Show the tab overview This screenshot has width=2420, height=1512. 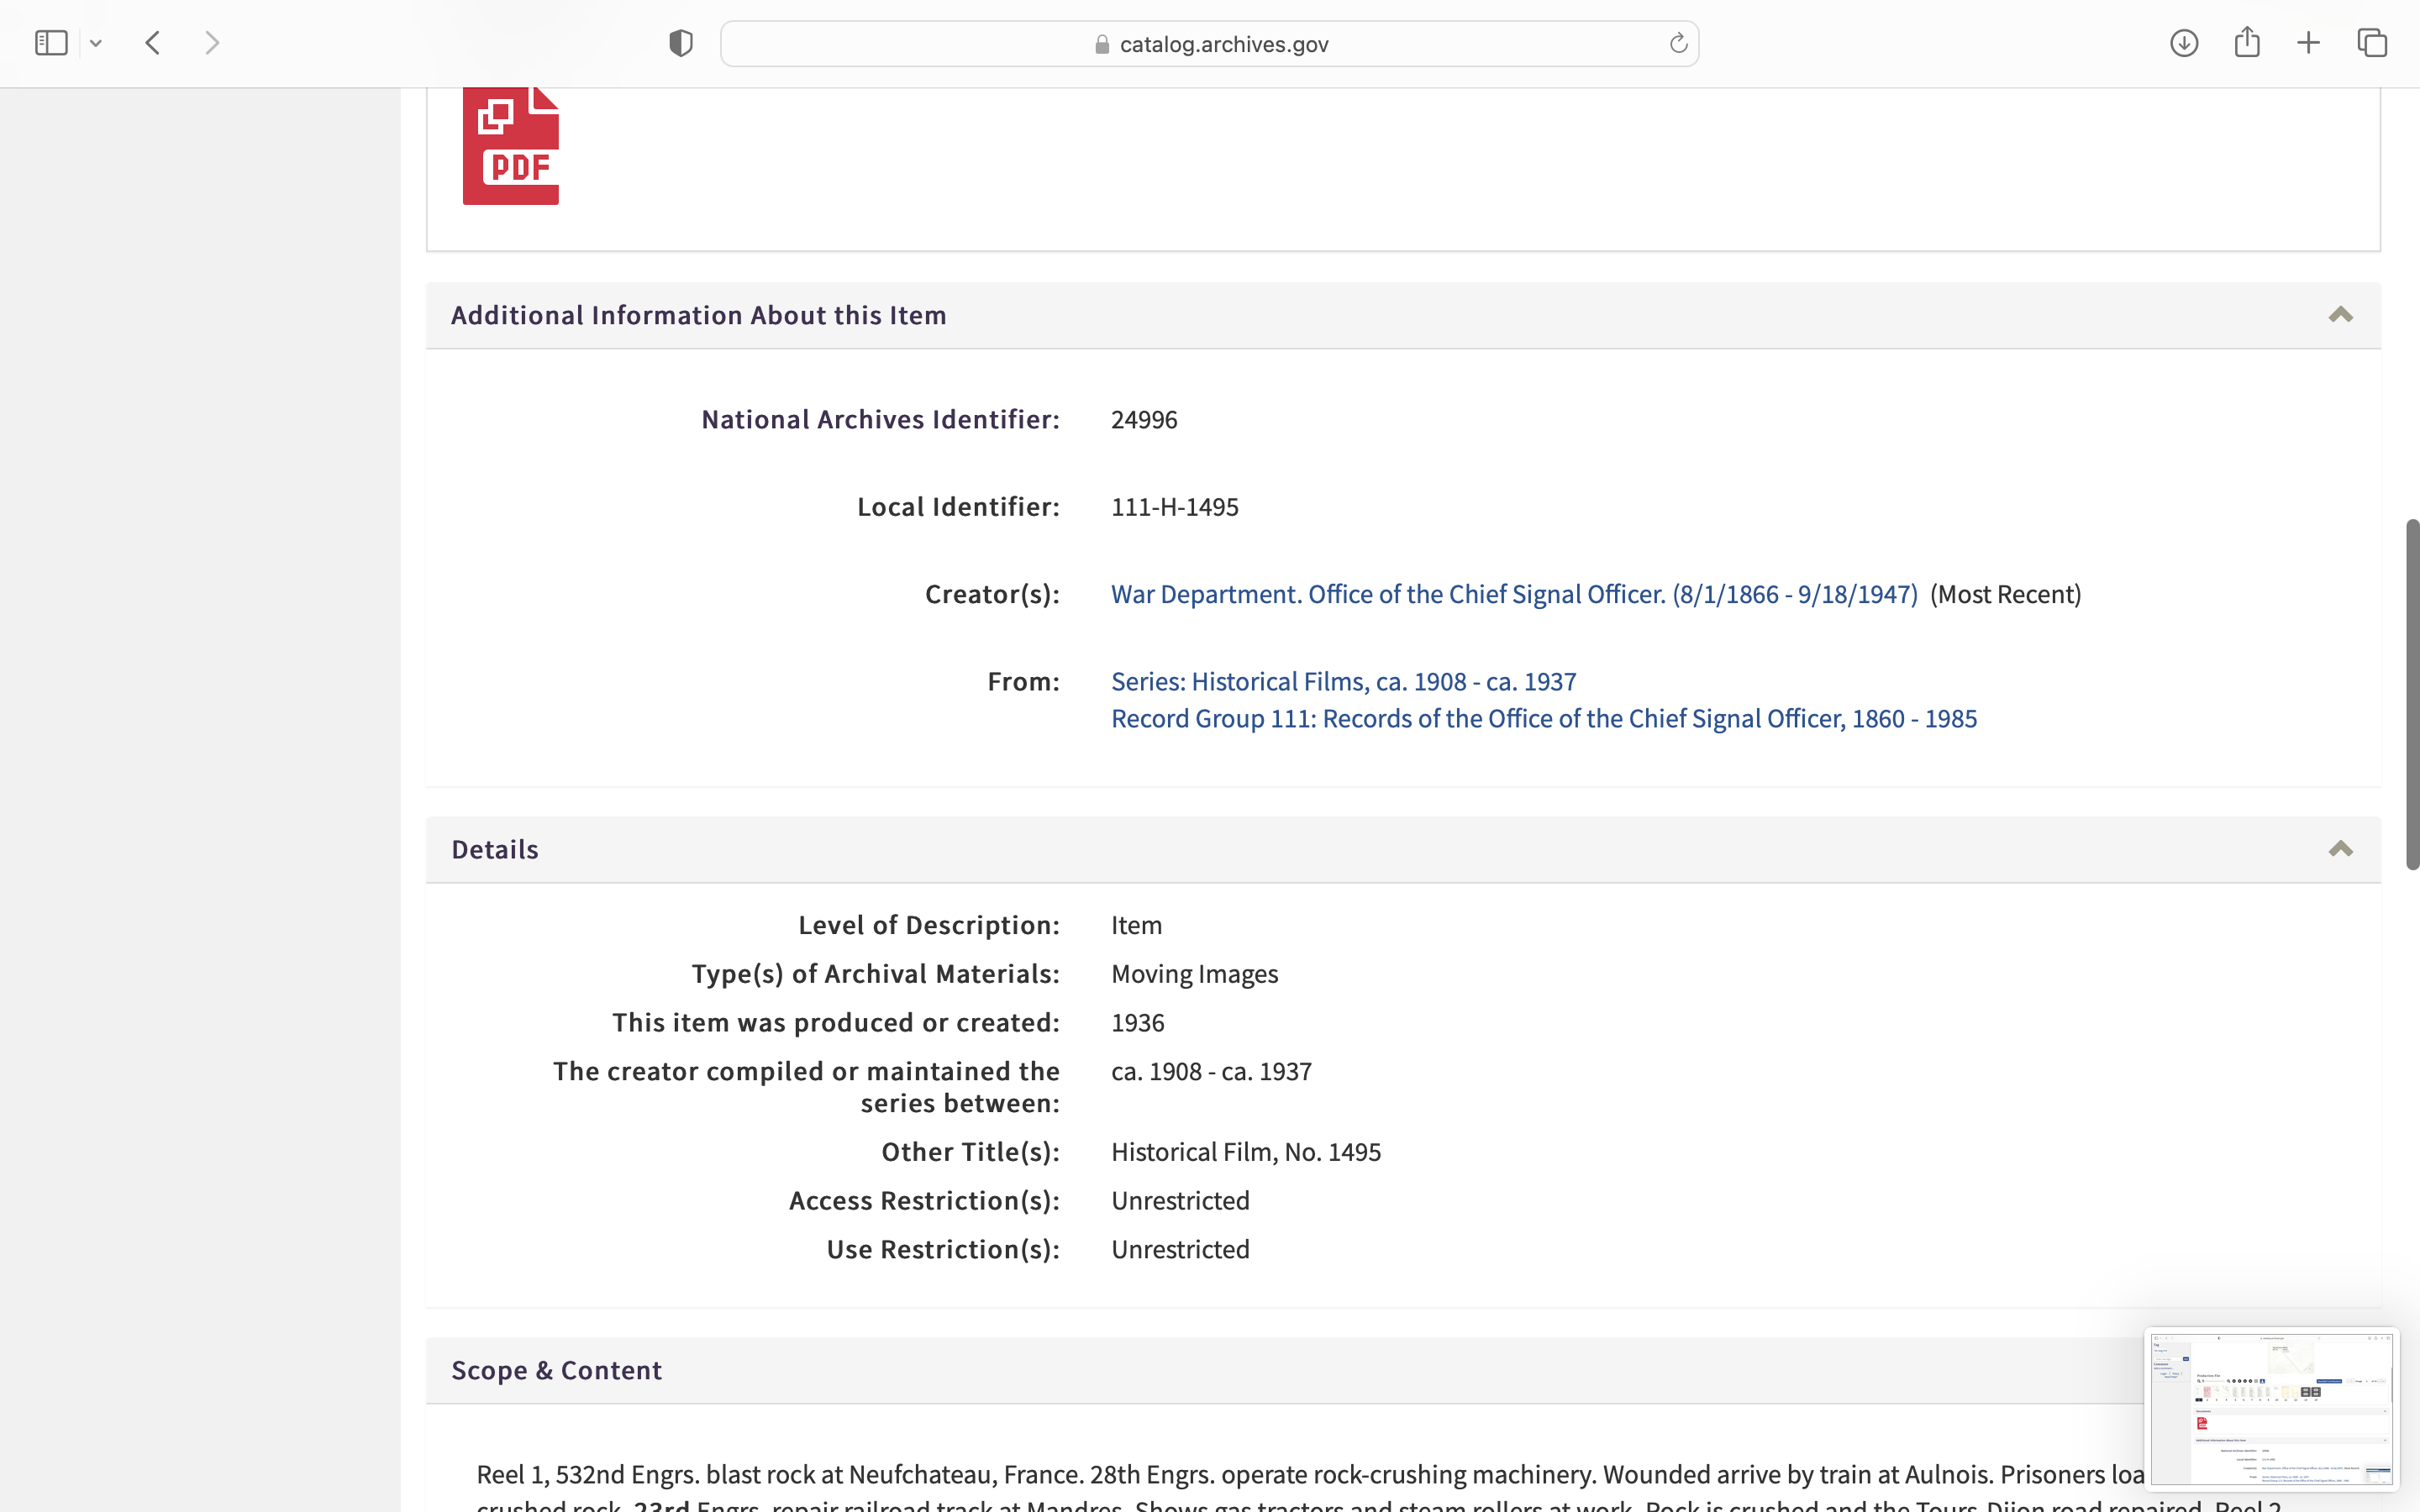[2372, 43]
